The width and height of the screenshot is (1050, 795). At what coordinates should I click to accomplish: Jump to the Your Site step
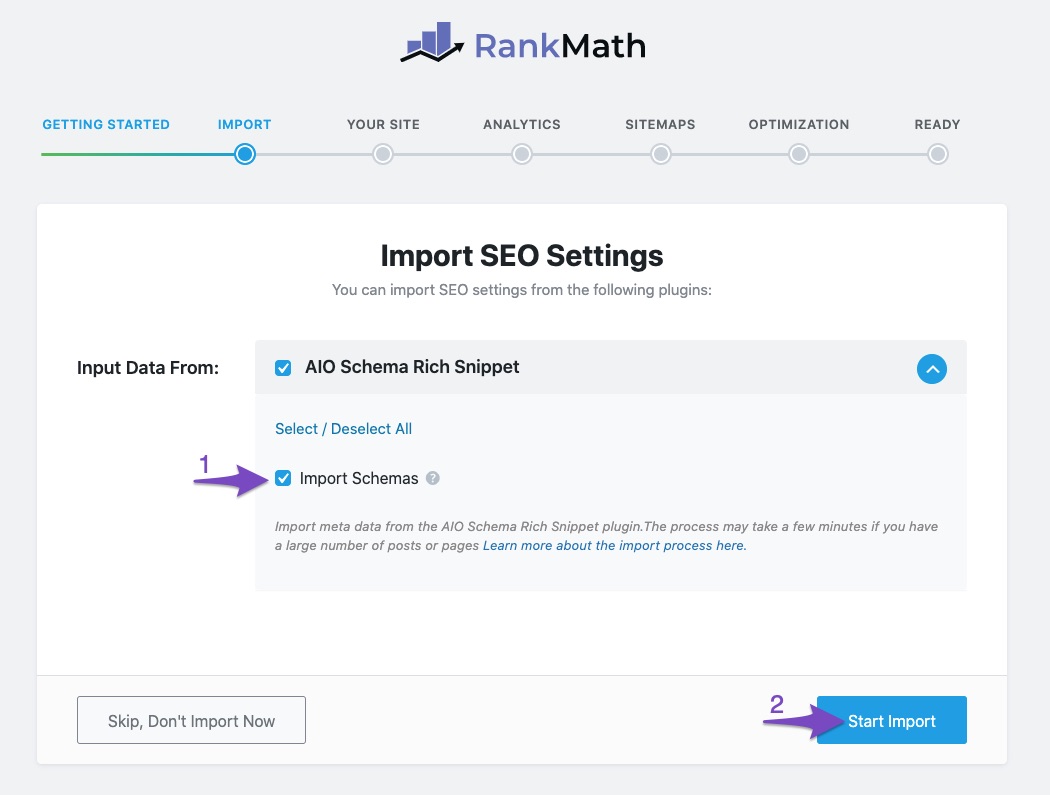pyautogui.click(x=383, y=125)
